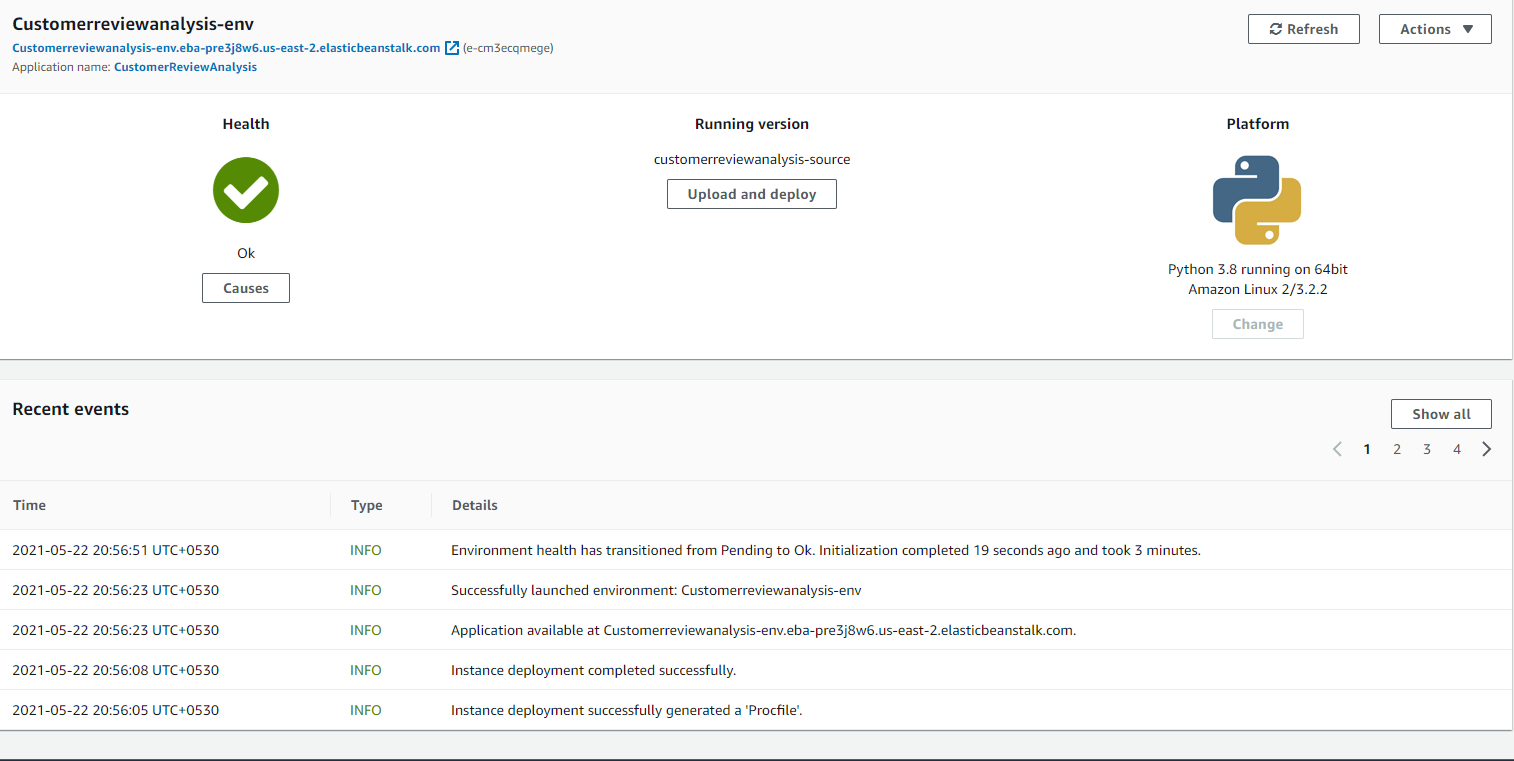The image size is (1514, 761).
Task: Click event 'Application available at' details
Action: 764,630
